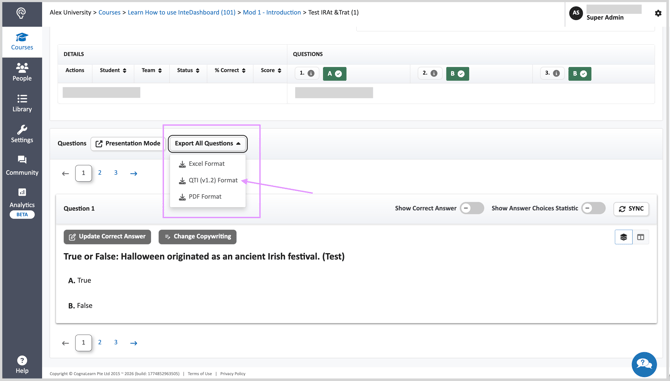
Task: Open Settings wrench in the sidebar
Action: coord(22,134)
